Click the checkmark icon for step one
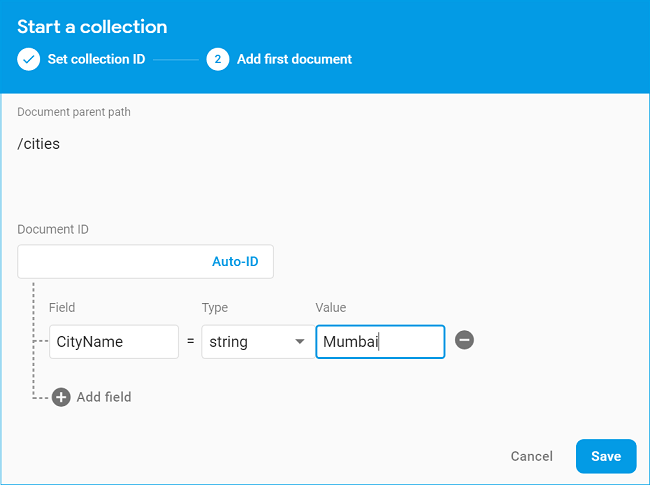This screenshot has width=650, height=485. coord(29,59)
